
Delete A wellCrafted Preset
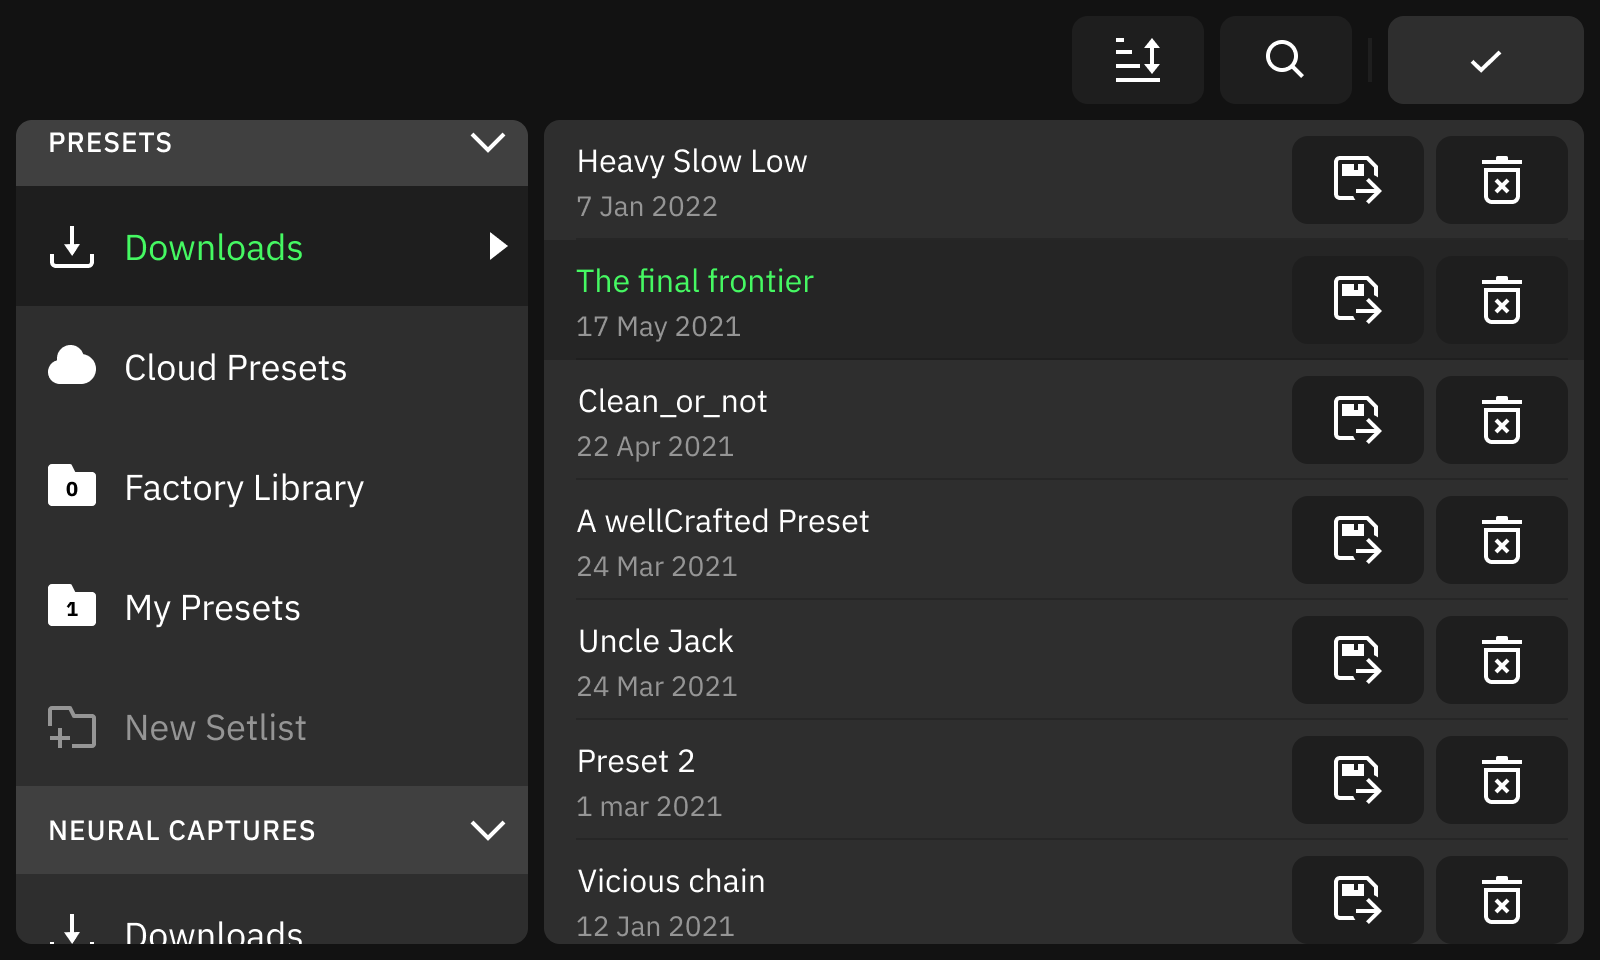tap(1501, 540)
